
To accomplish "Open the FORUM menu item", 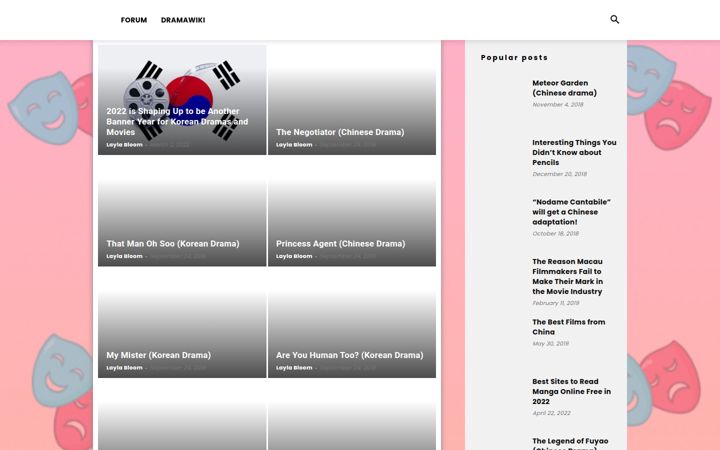I will [x=134, y=20].
